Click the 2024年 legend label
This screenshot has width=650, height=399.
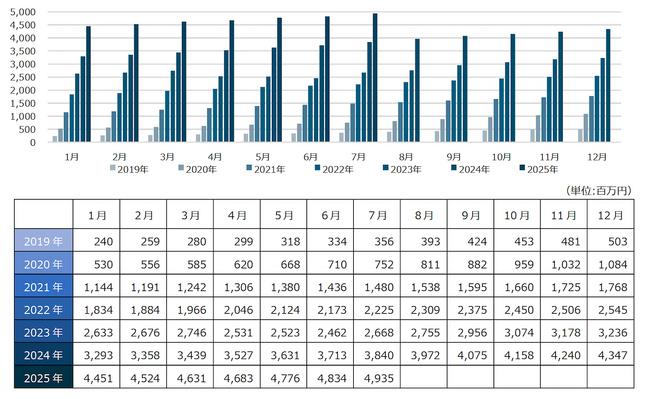coord(474,169)
